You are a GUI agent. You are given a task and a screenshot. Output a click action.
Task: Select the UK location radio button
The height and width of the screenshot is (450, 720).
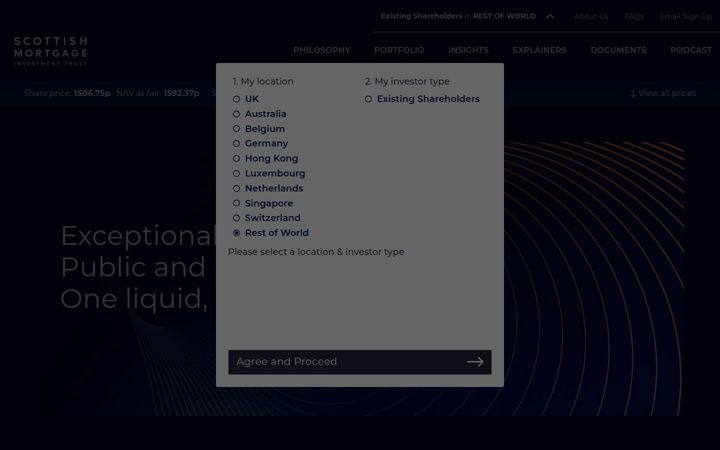point(236,99)
